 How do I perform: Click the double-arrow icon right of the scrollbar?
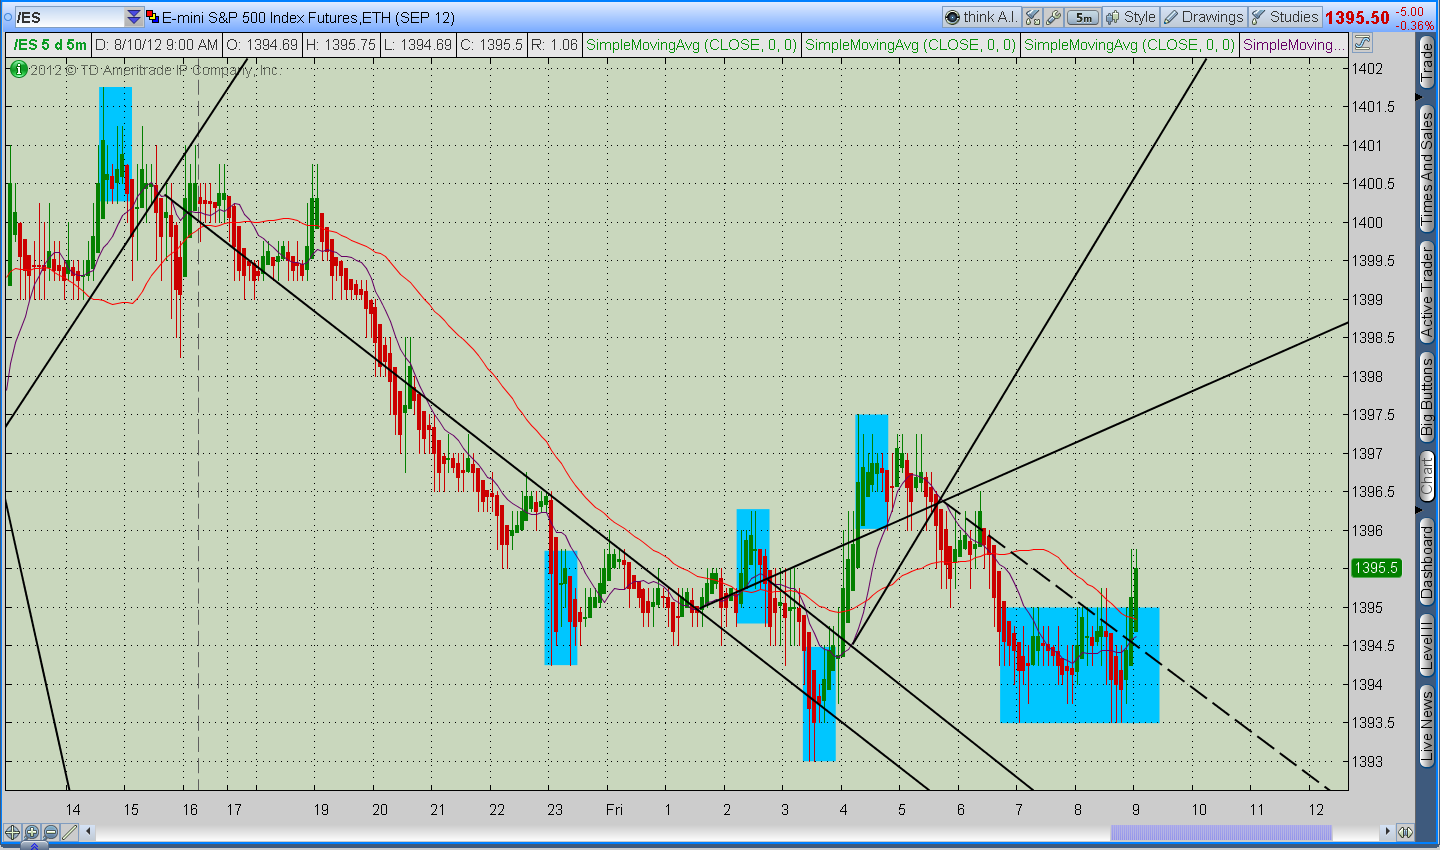[x=1405, y=832]
